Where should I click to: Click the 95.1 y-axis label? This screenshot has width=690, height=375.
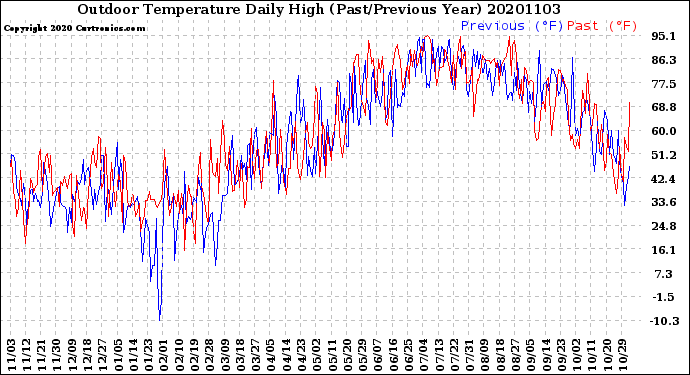click(664, 36)
